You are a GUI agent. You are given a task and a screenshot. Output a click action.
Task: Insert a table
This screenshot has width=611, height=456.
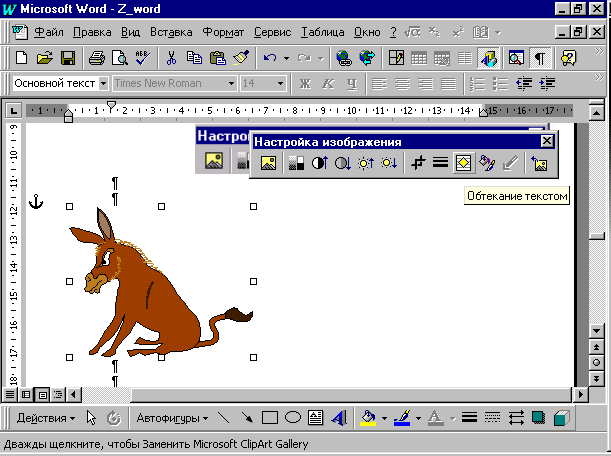click(x=419, y=58)
